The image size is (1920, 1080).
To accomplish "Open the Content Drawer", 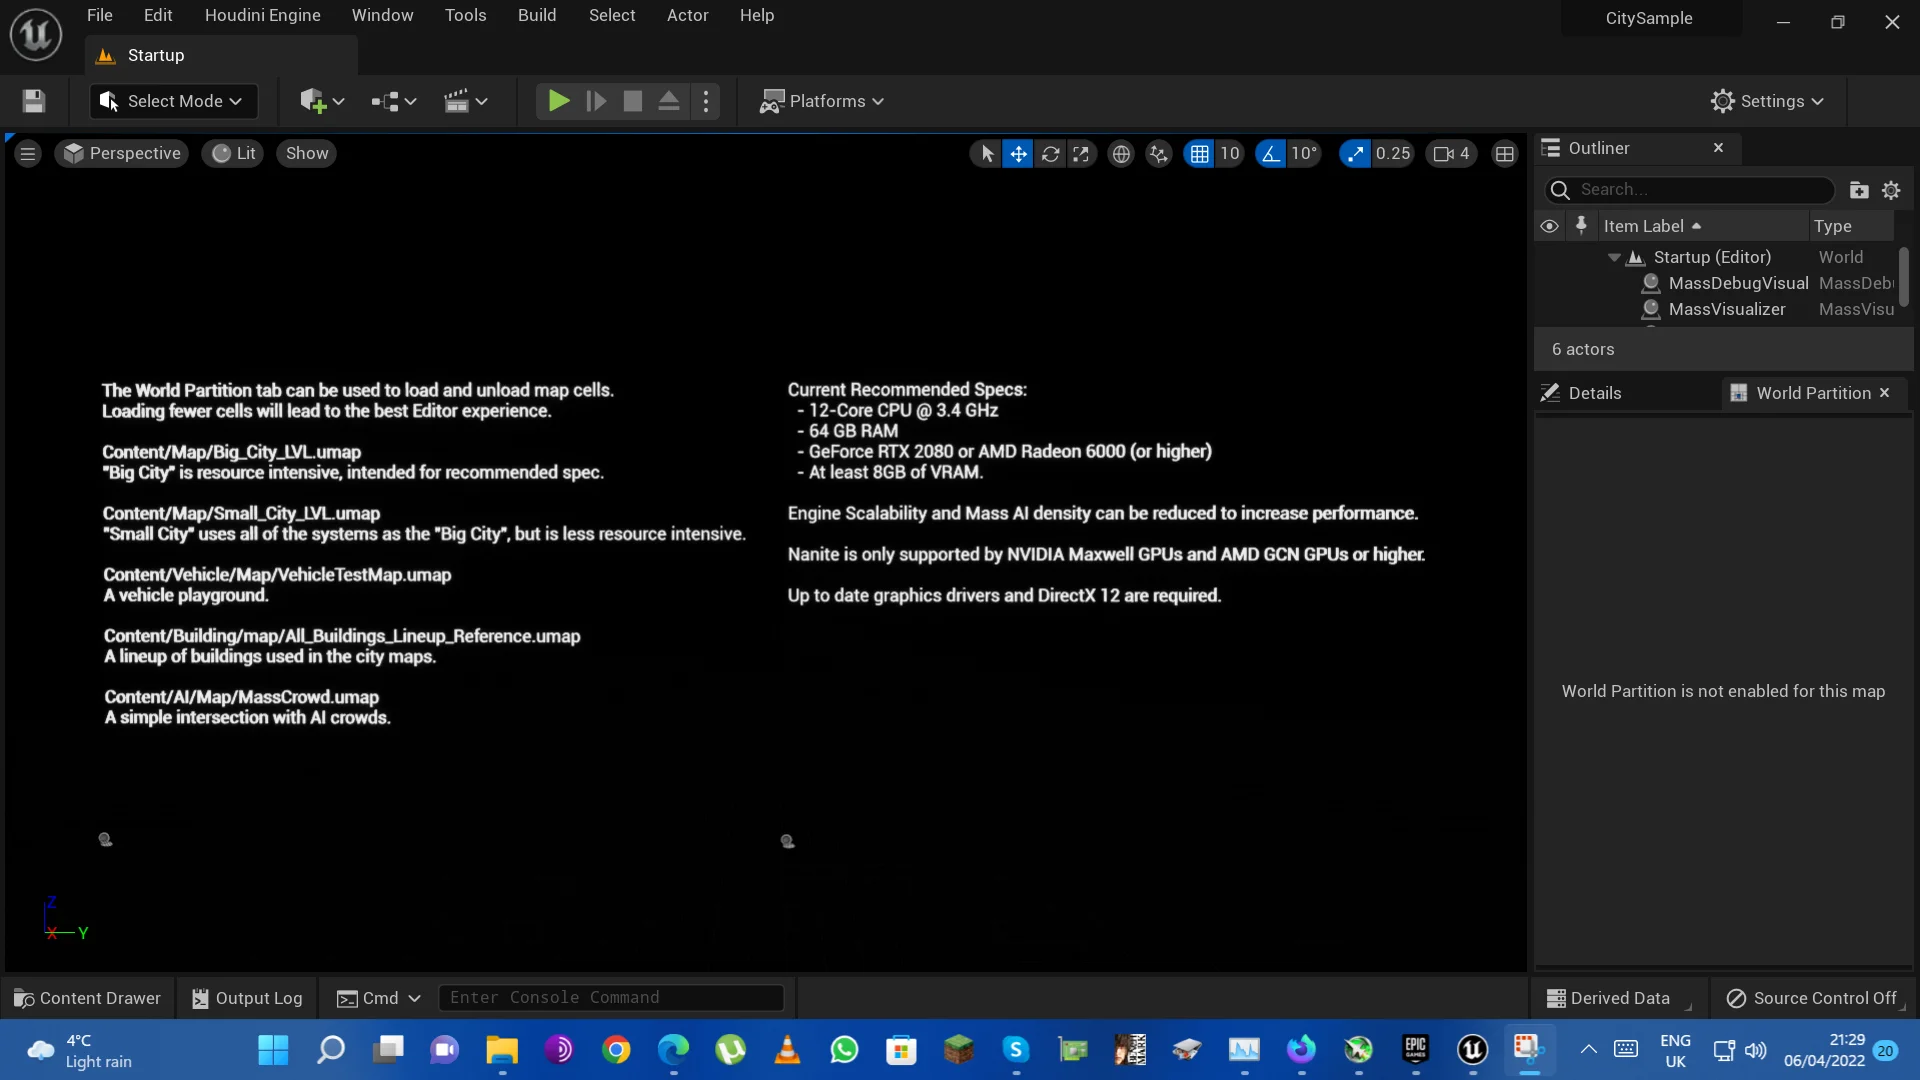I will pyautogui.click(x=88, y=998).
